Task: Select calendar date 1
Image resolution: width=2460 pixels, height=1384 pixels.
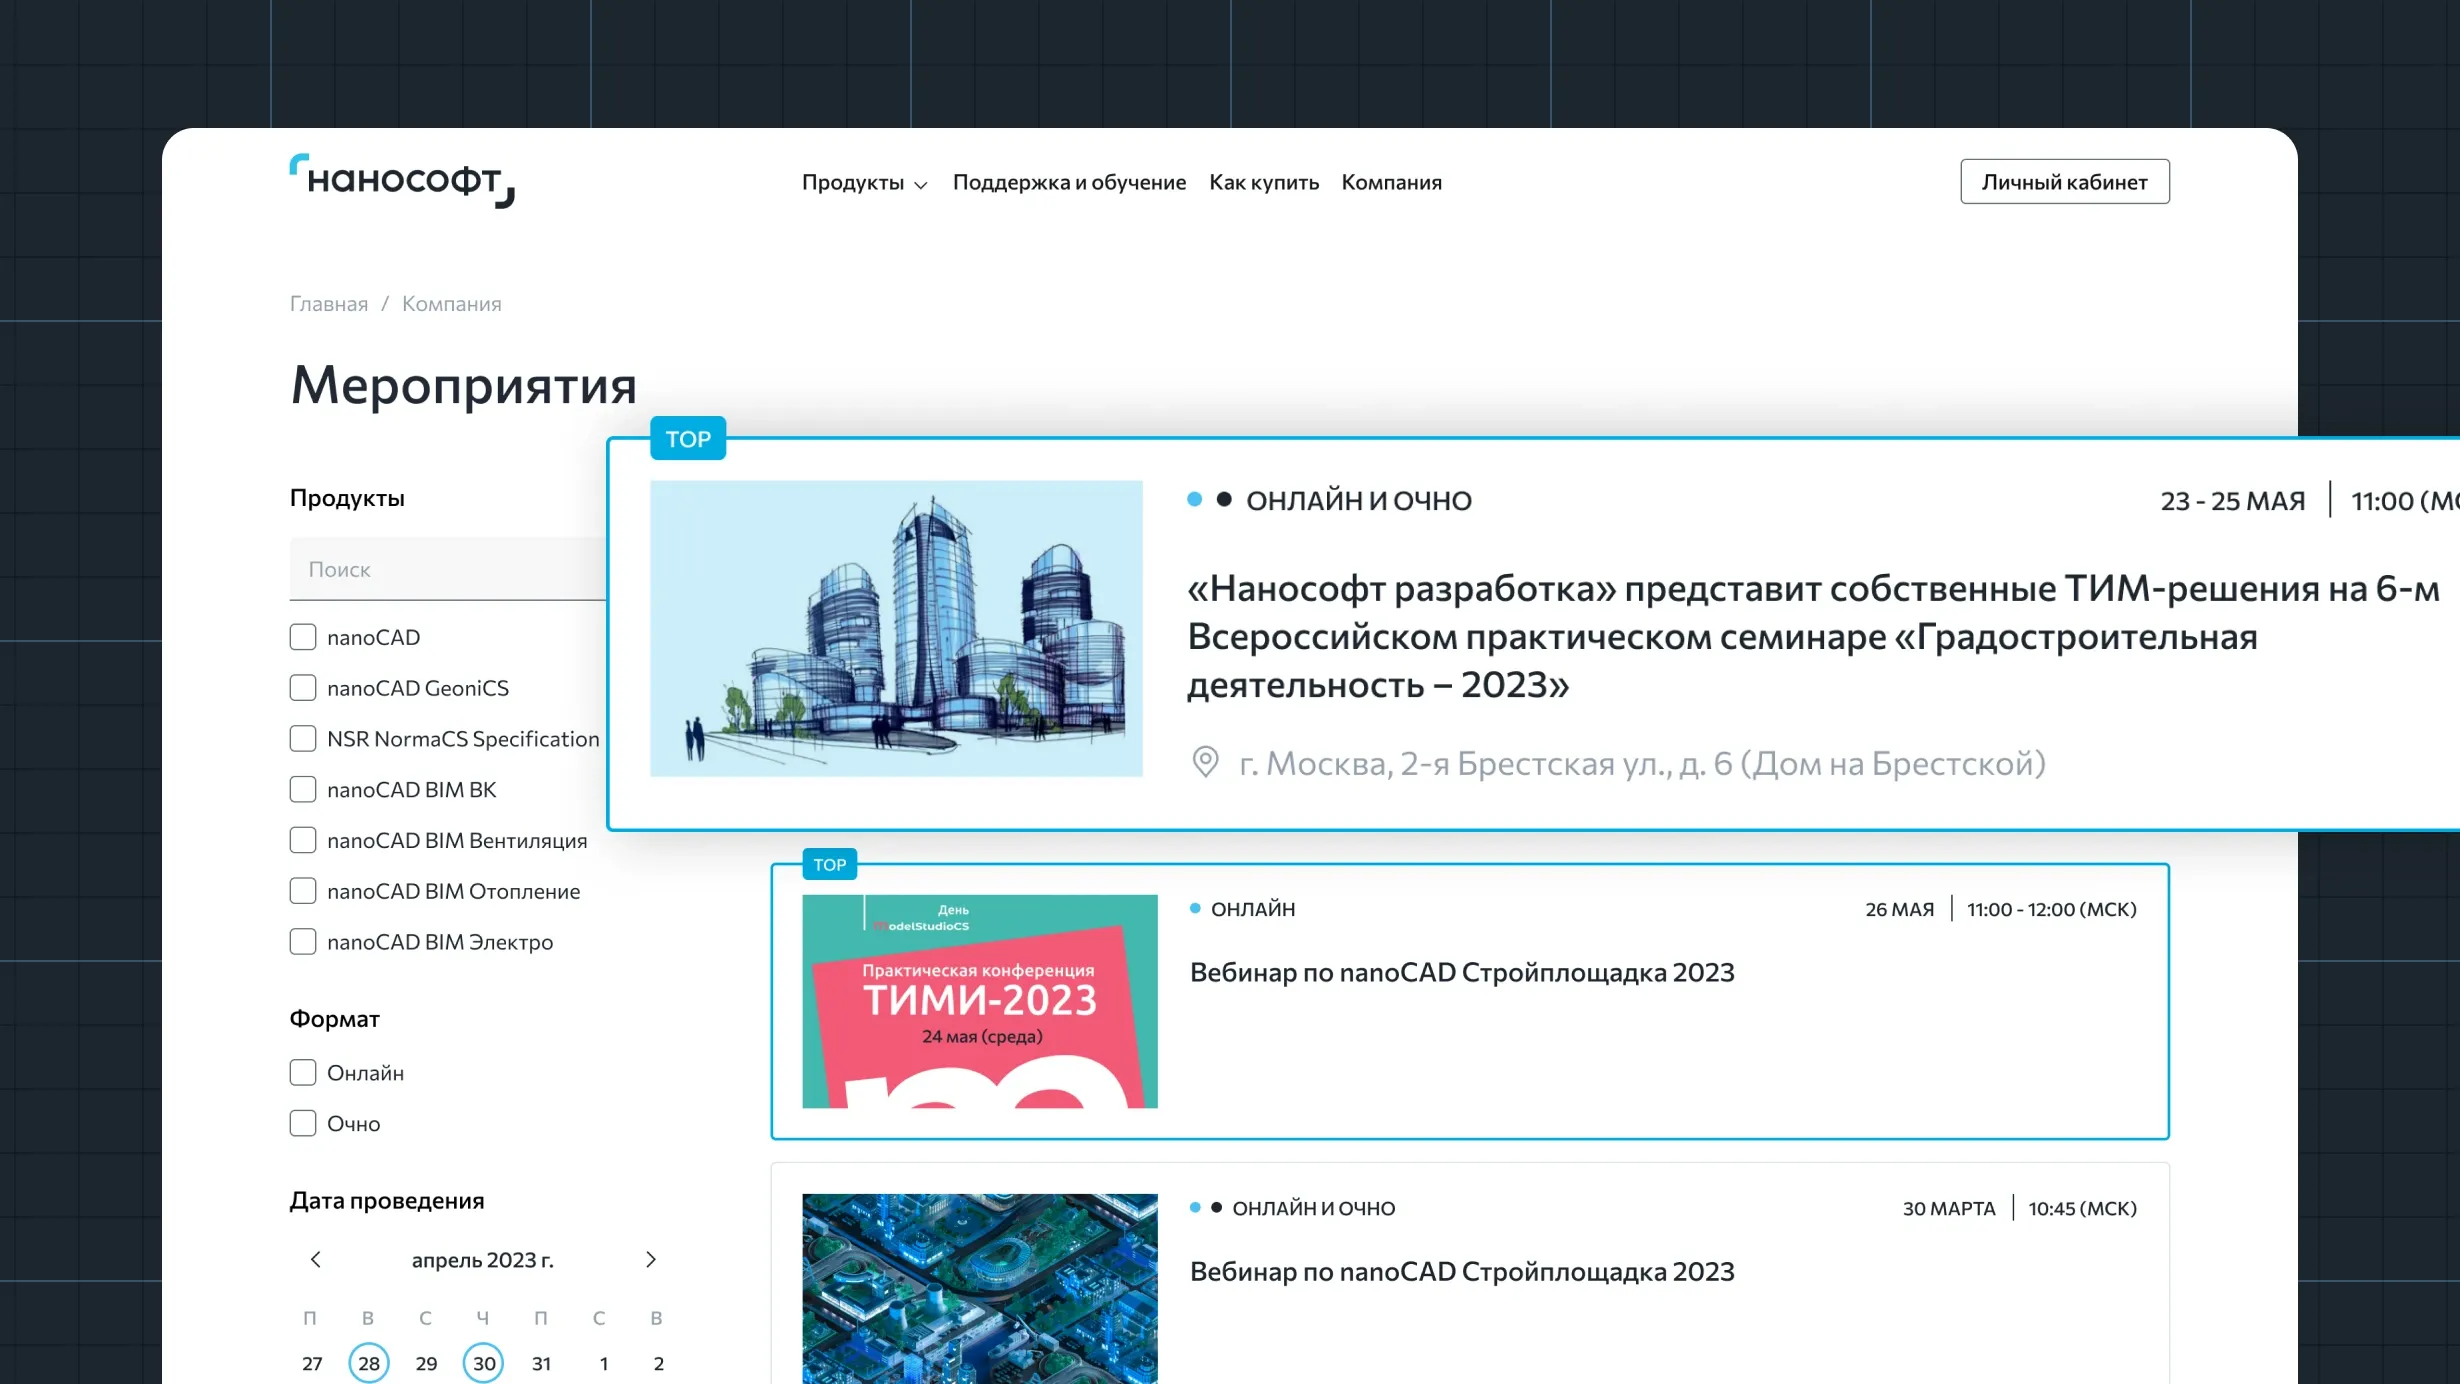Action: click(x=604, y=1363)
